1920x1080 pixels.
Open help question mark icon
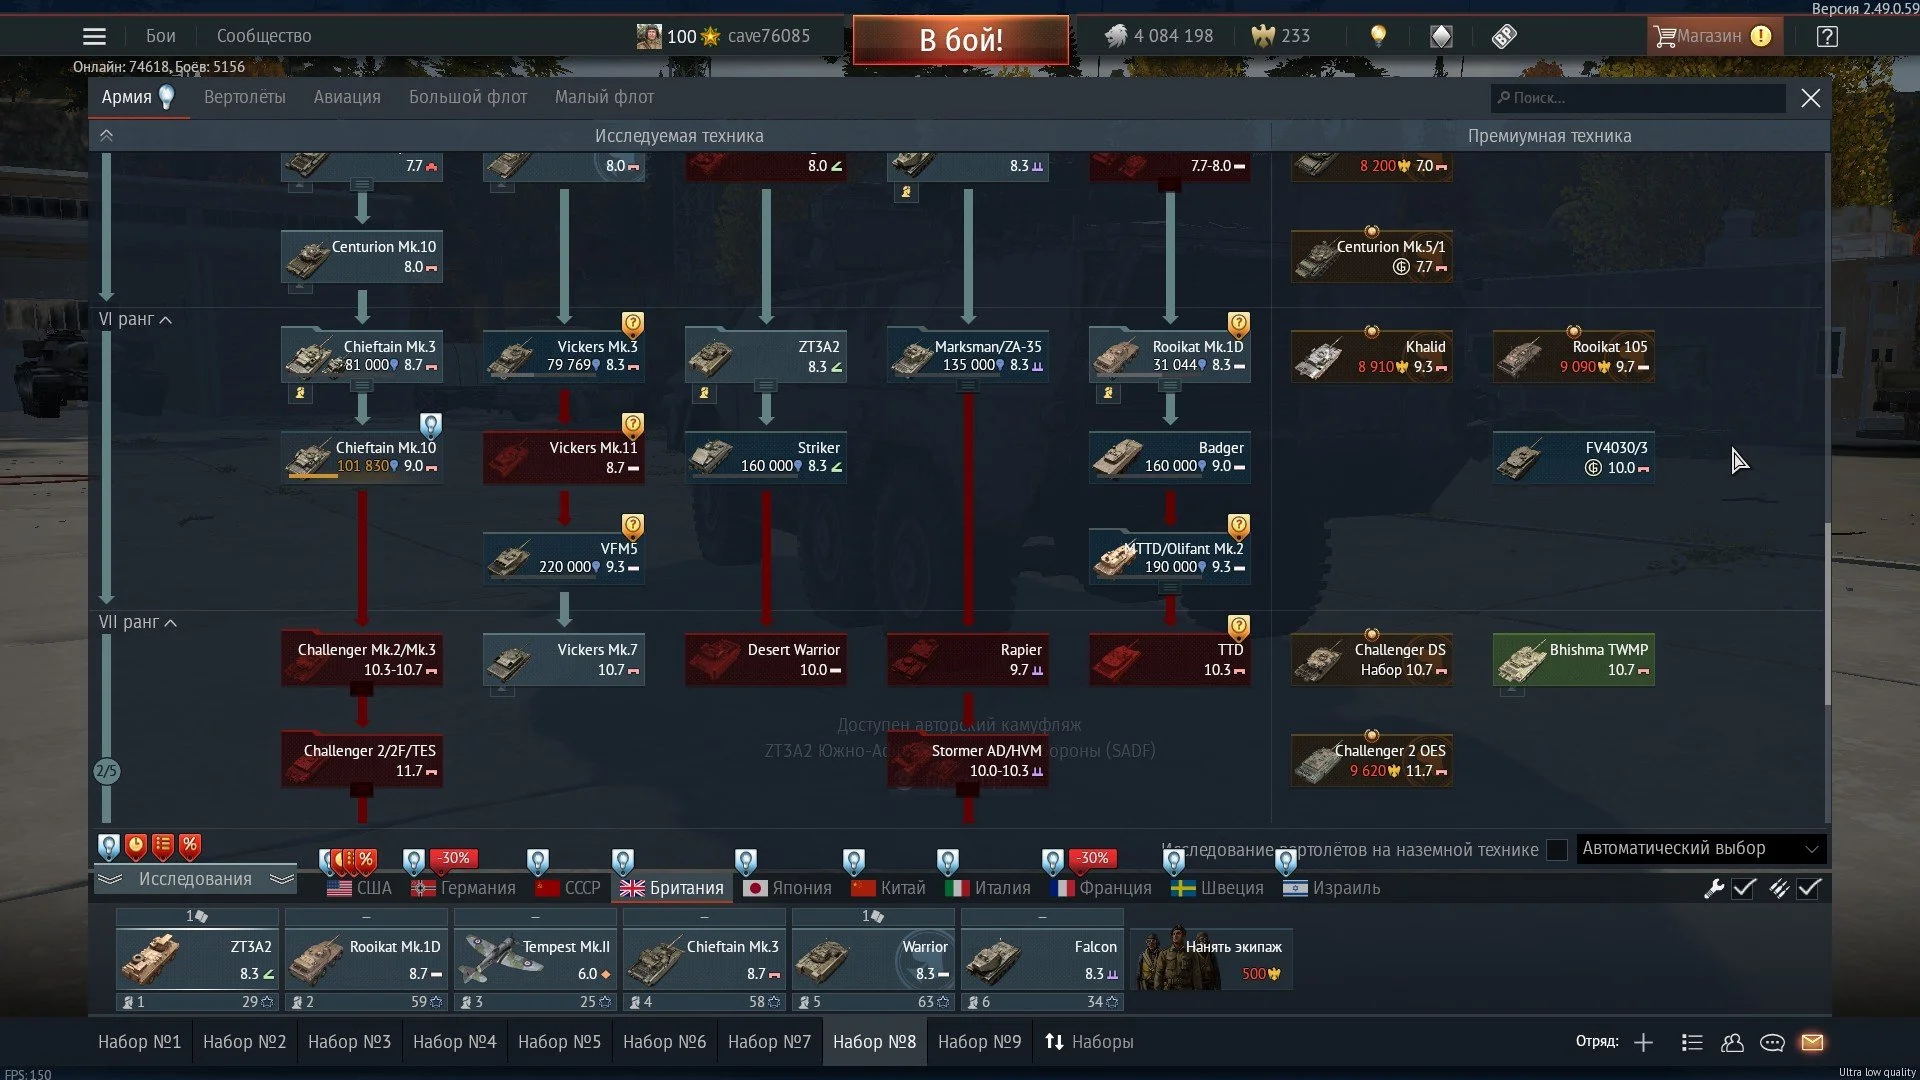tap(1827, 36)
